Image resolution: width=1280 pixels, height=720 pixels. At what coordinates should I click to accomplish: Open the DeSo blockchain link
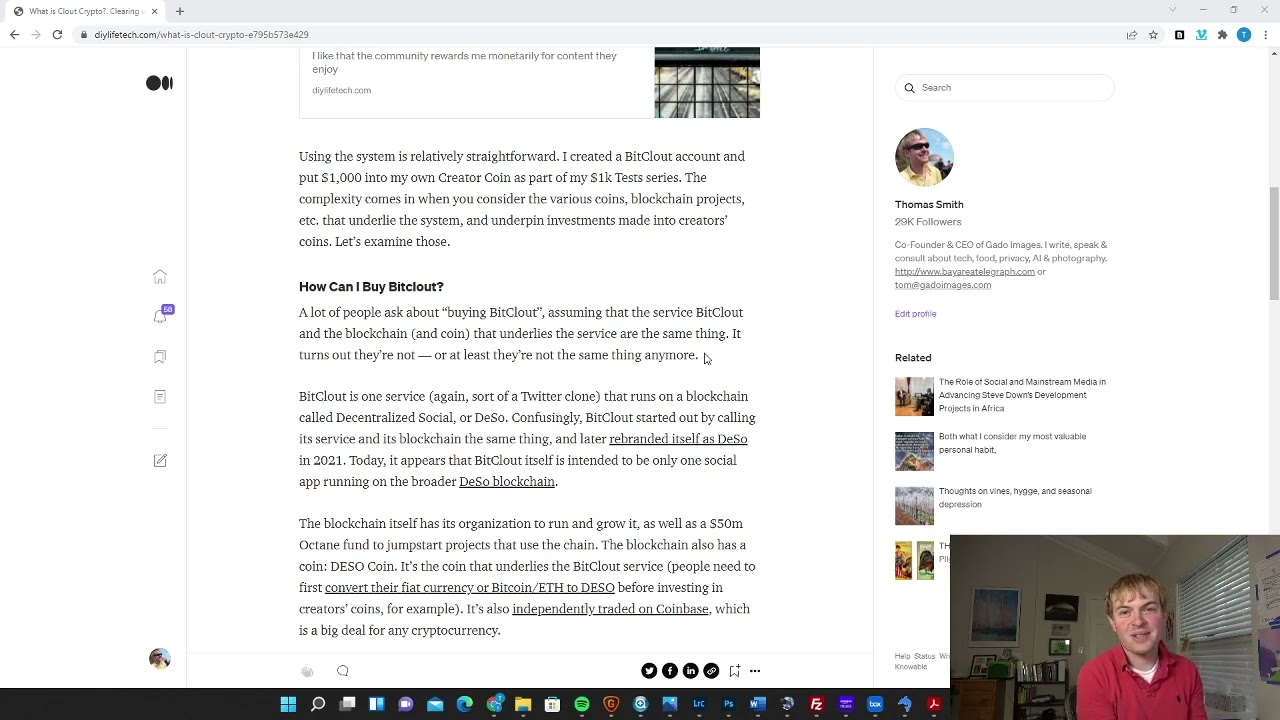tap(507, 482)
